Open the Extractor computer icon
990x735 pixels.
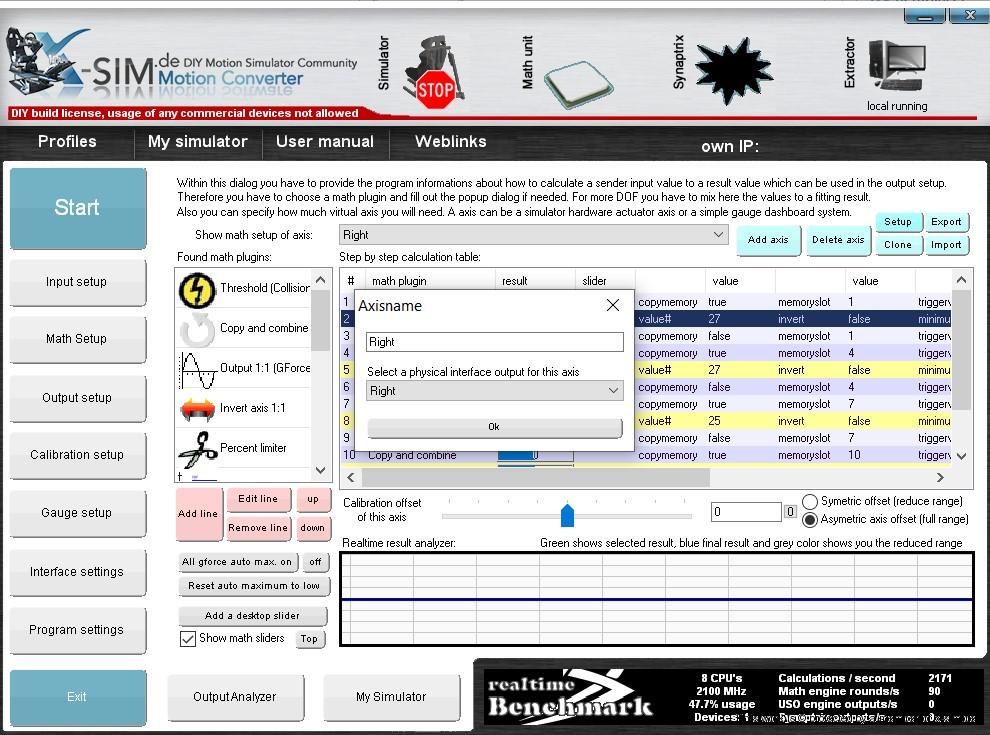click(x=897, y=65)
